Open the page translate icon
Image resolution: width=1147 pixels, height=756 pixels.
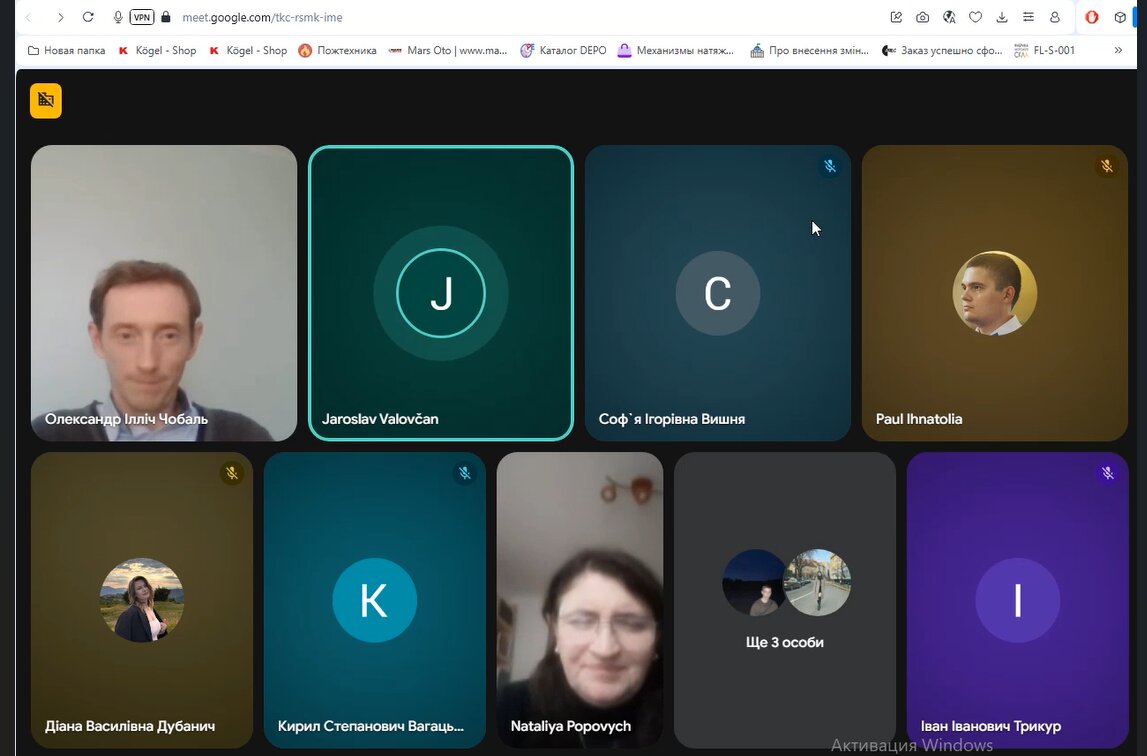point(949,17)
